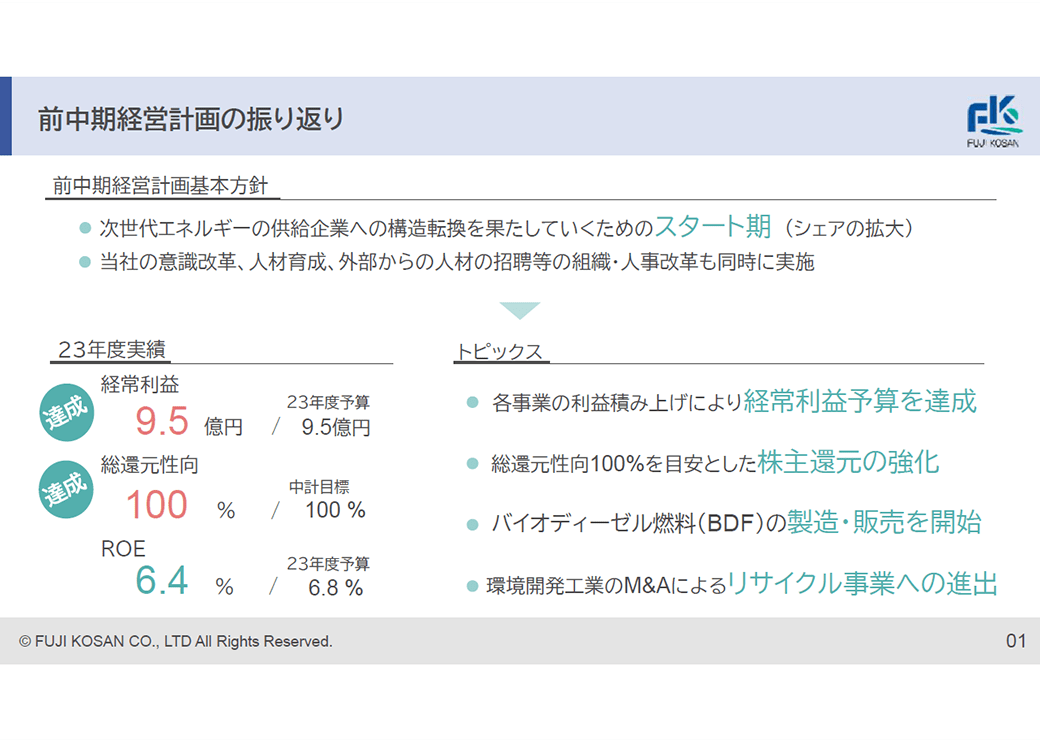
Task: Click the page number 01 in footer
Action: [x=1015, y=641]
